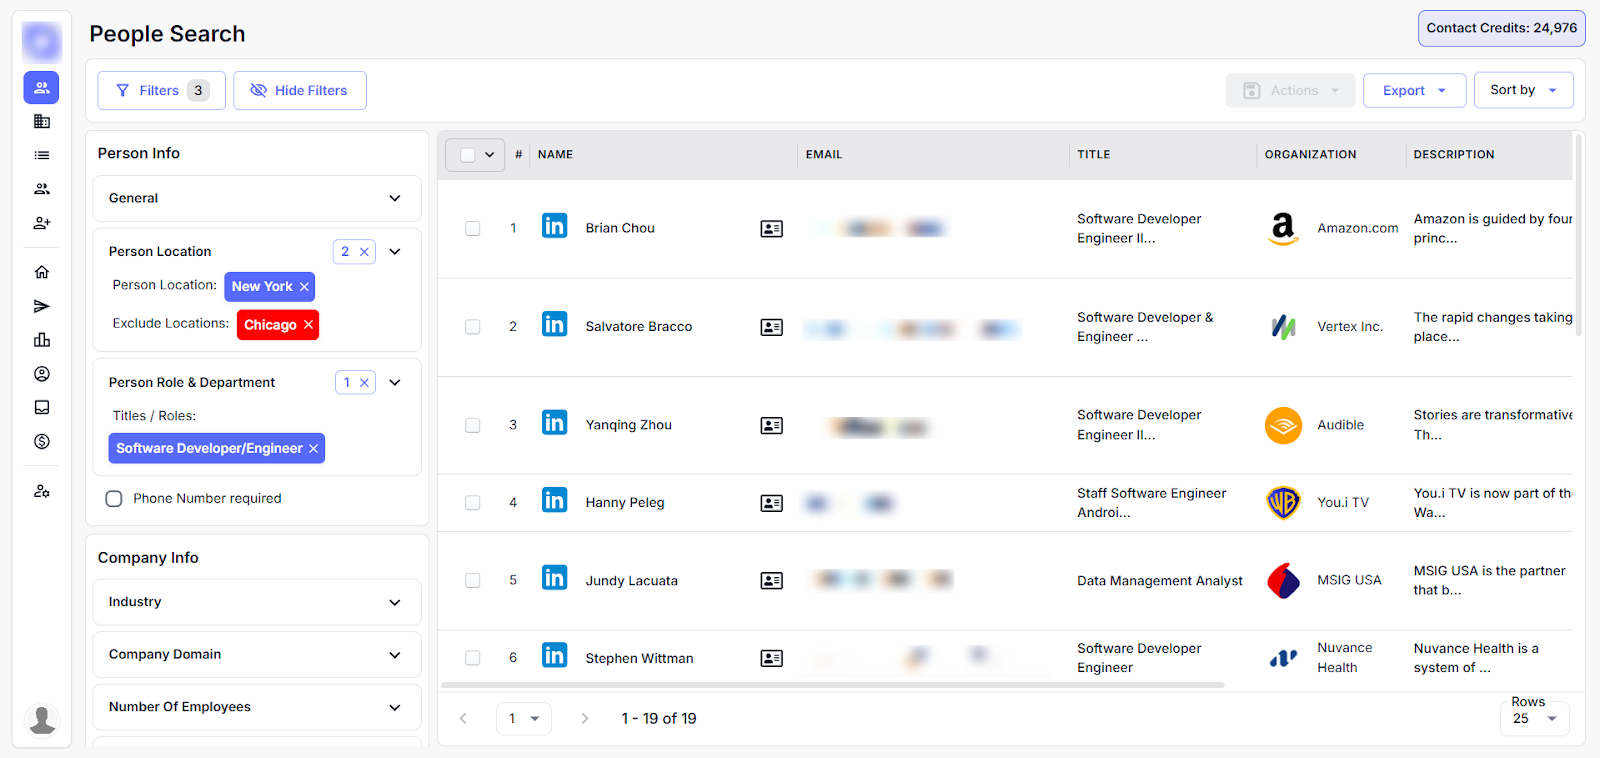1600x758 pixels.
Task: Open the Sort by dropdown
Action: click(1522, 90)
